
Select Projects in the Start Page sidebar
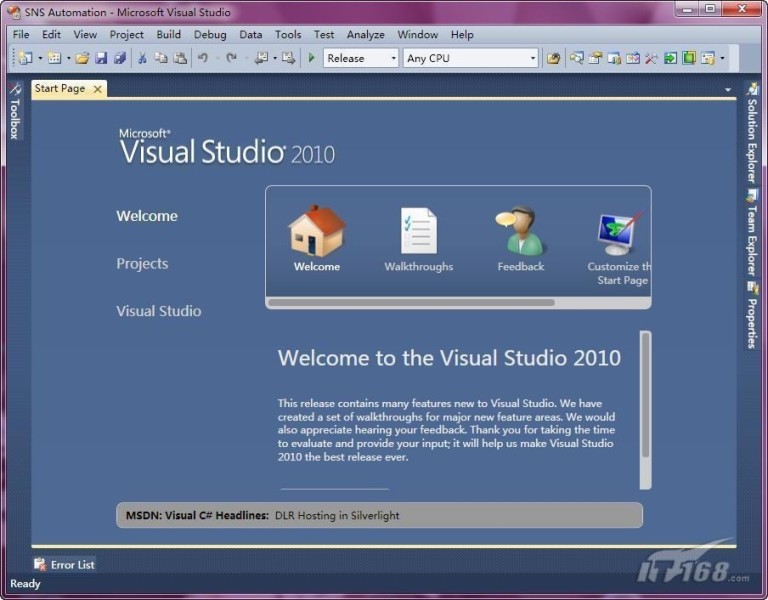click(x=142, y=264)
